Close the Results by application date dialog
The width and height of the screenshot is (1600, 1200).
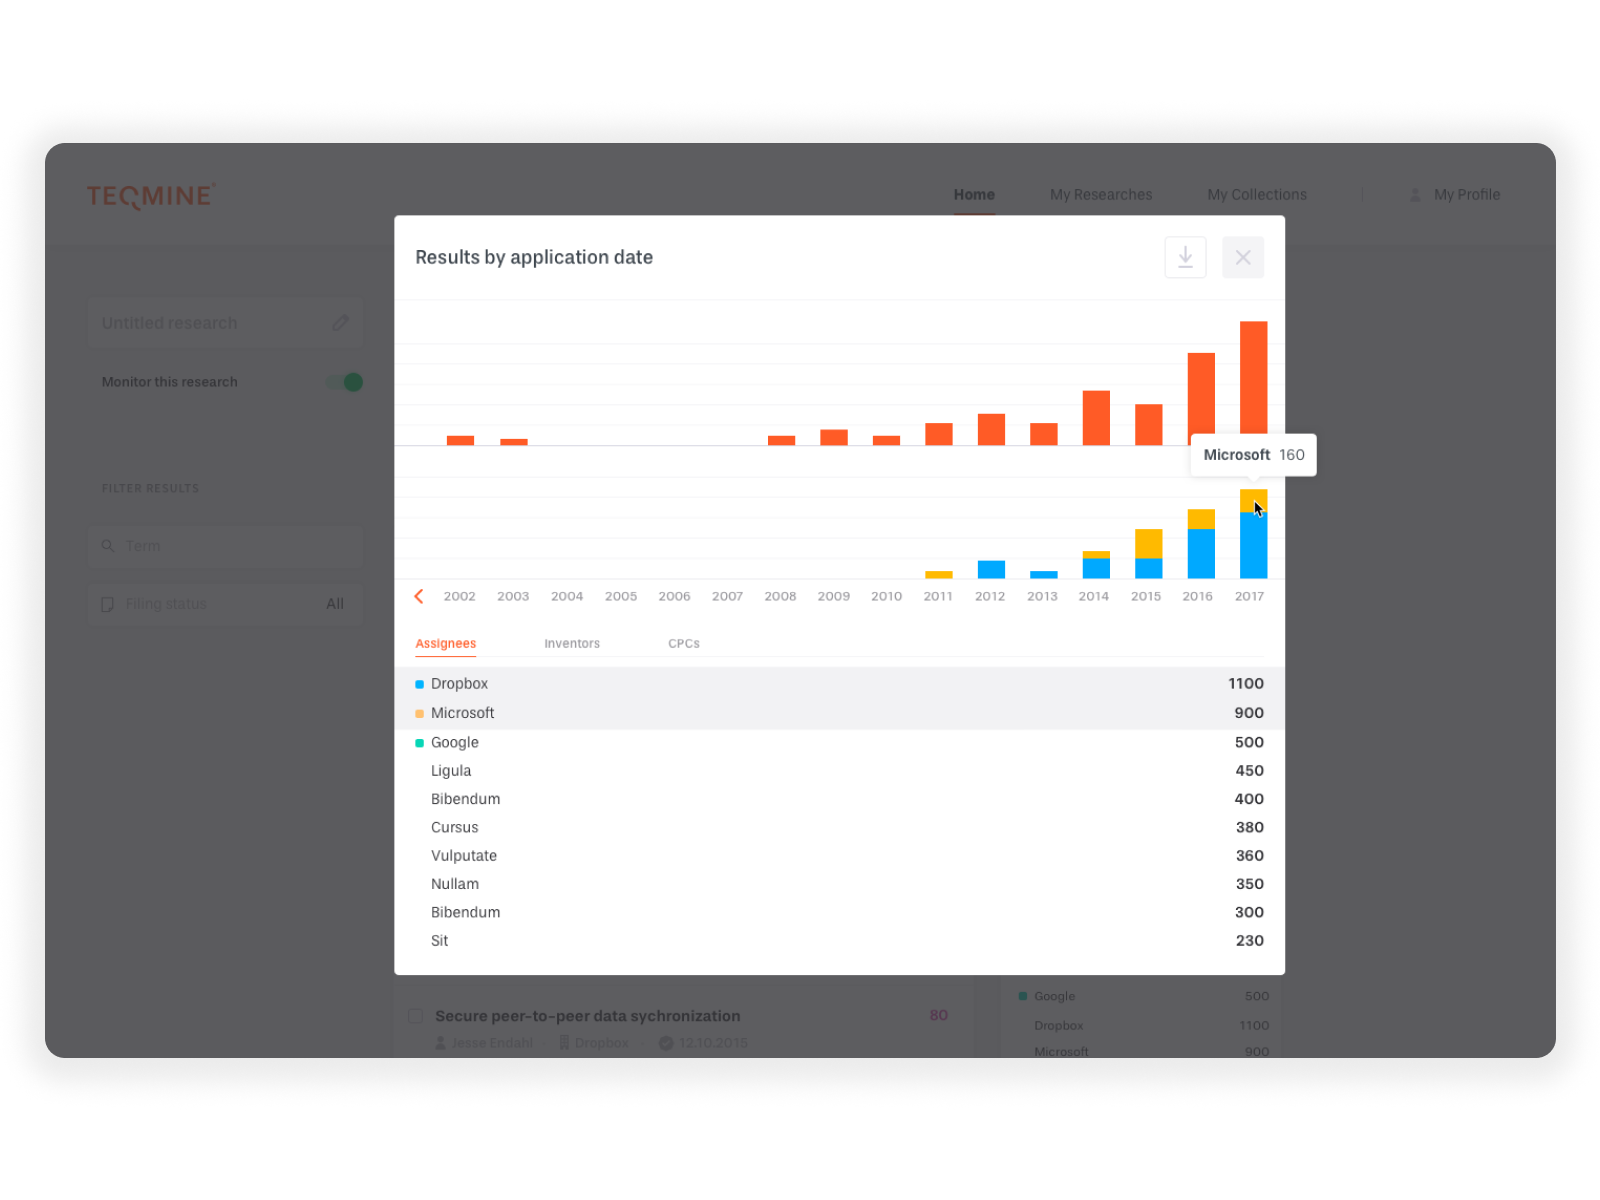coord(1243,257)
